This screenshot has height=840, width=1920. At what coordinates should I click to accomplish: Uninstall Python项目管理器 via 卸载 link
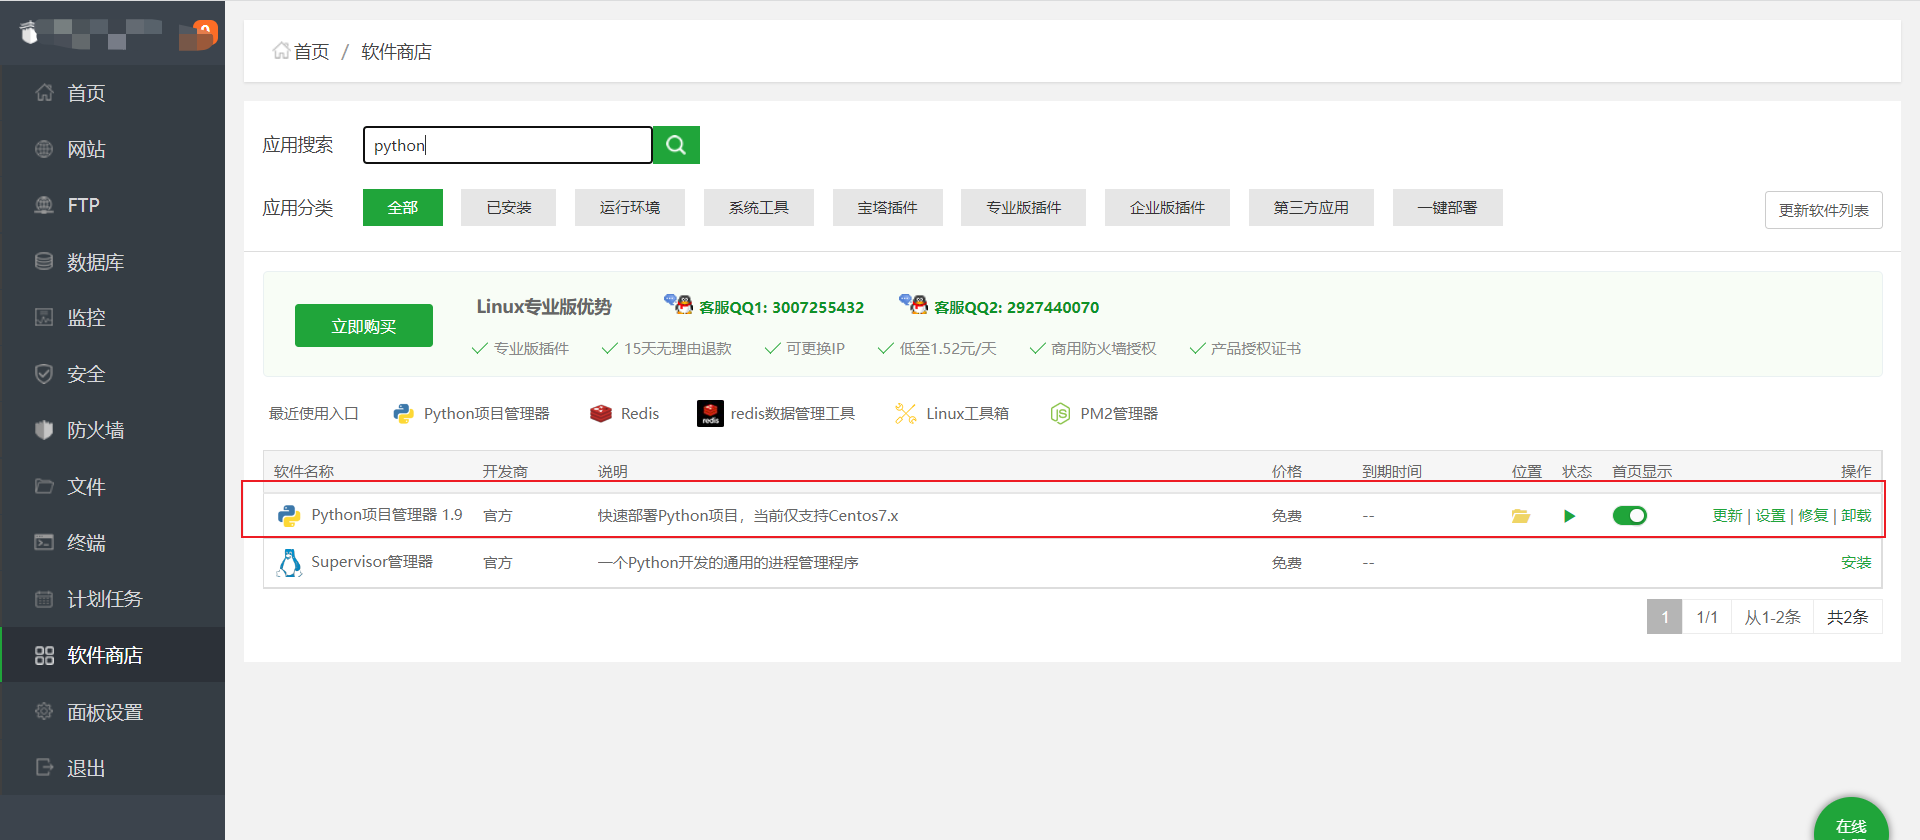1856,516
